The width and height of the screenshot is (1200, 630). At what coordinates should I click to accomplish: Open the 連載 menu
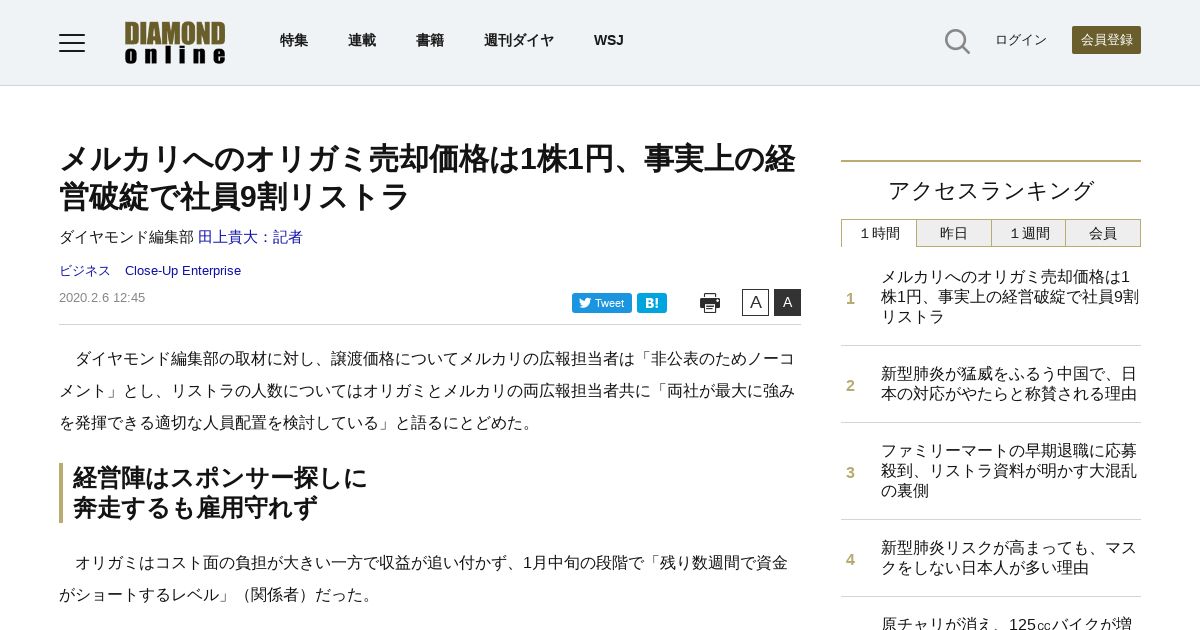click(362, 40)
